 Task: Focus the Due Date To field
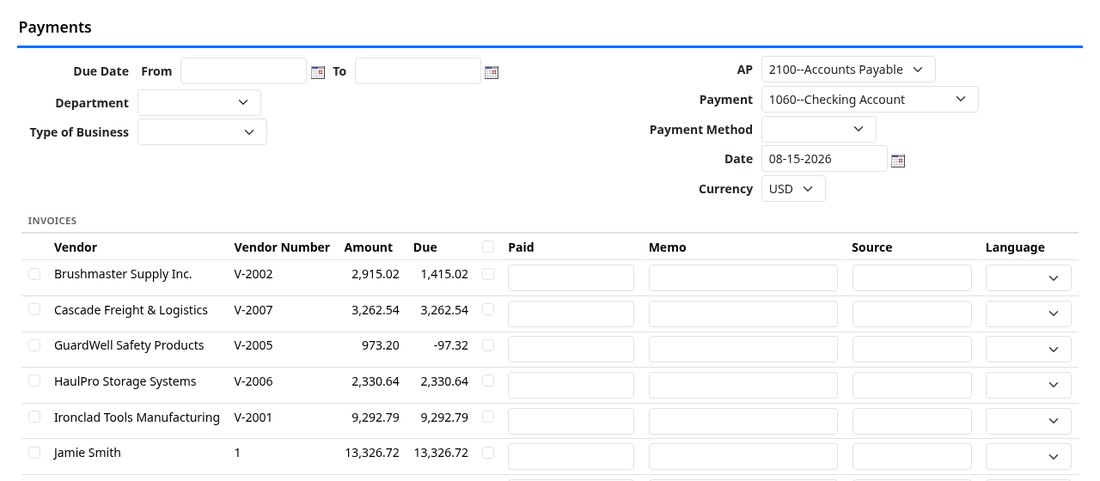(418, 71)
